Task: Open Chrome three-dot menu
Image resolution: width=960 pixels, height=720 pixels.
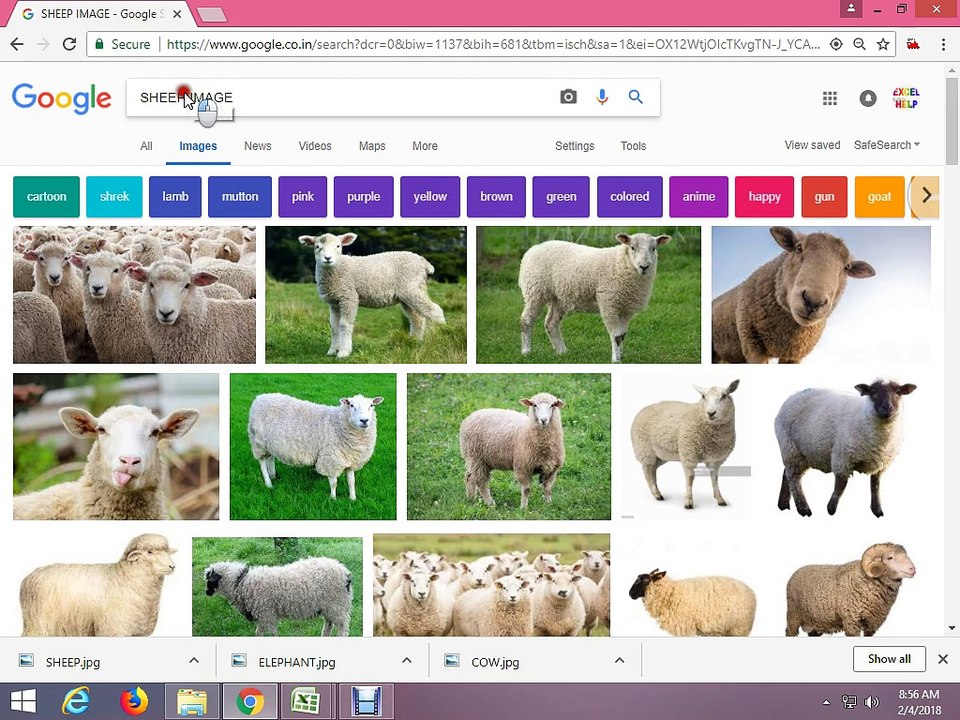Action: pos(943,44)
